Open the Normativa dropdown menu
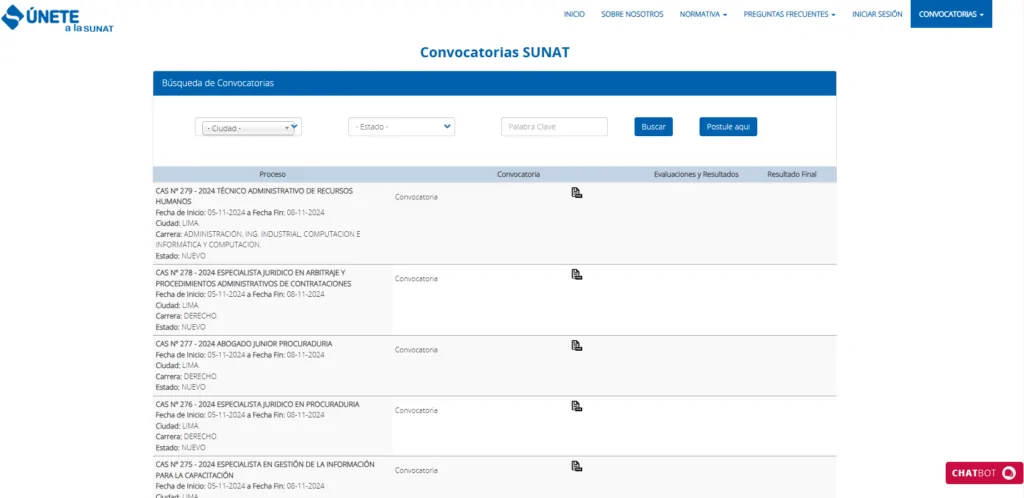This screenshot has width=1024, height=498. 703,14
